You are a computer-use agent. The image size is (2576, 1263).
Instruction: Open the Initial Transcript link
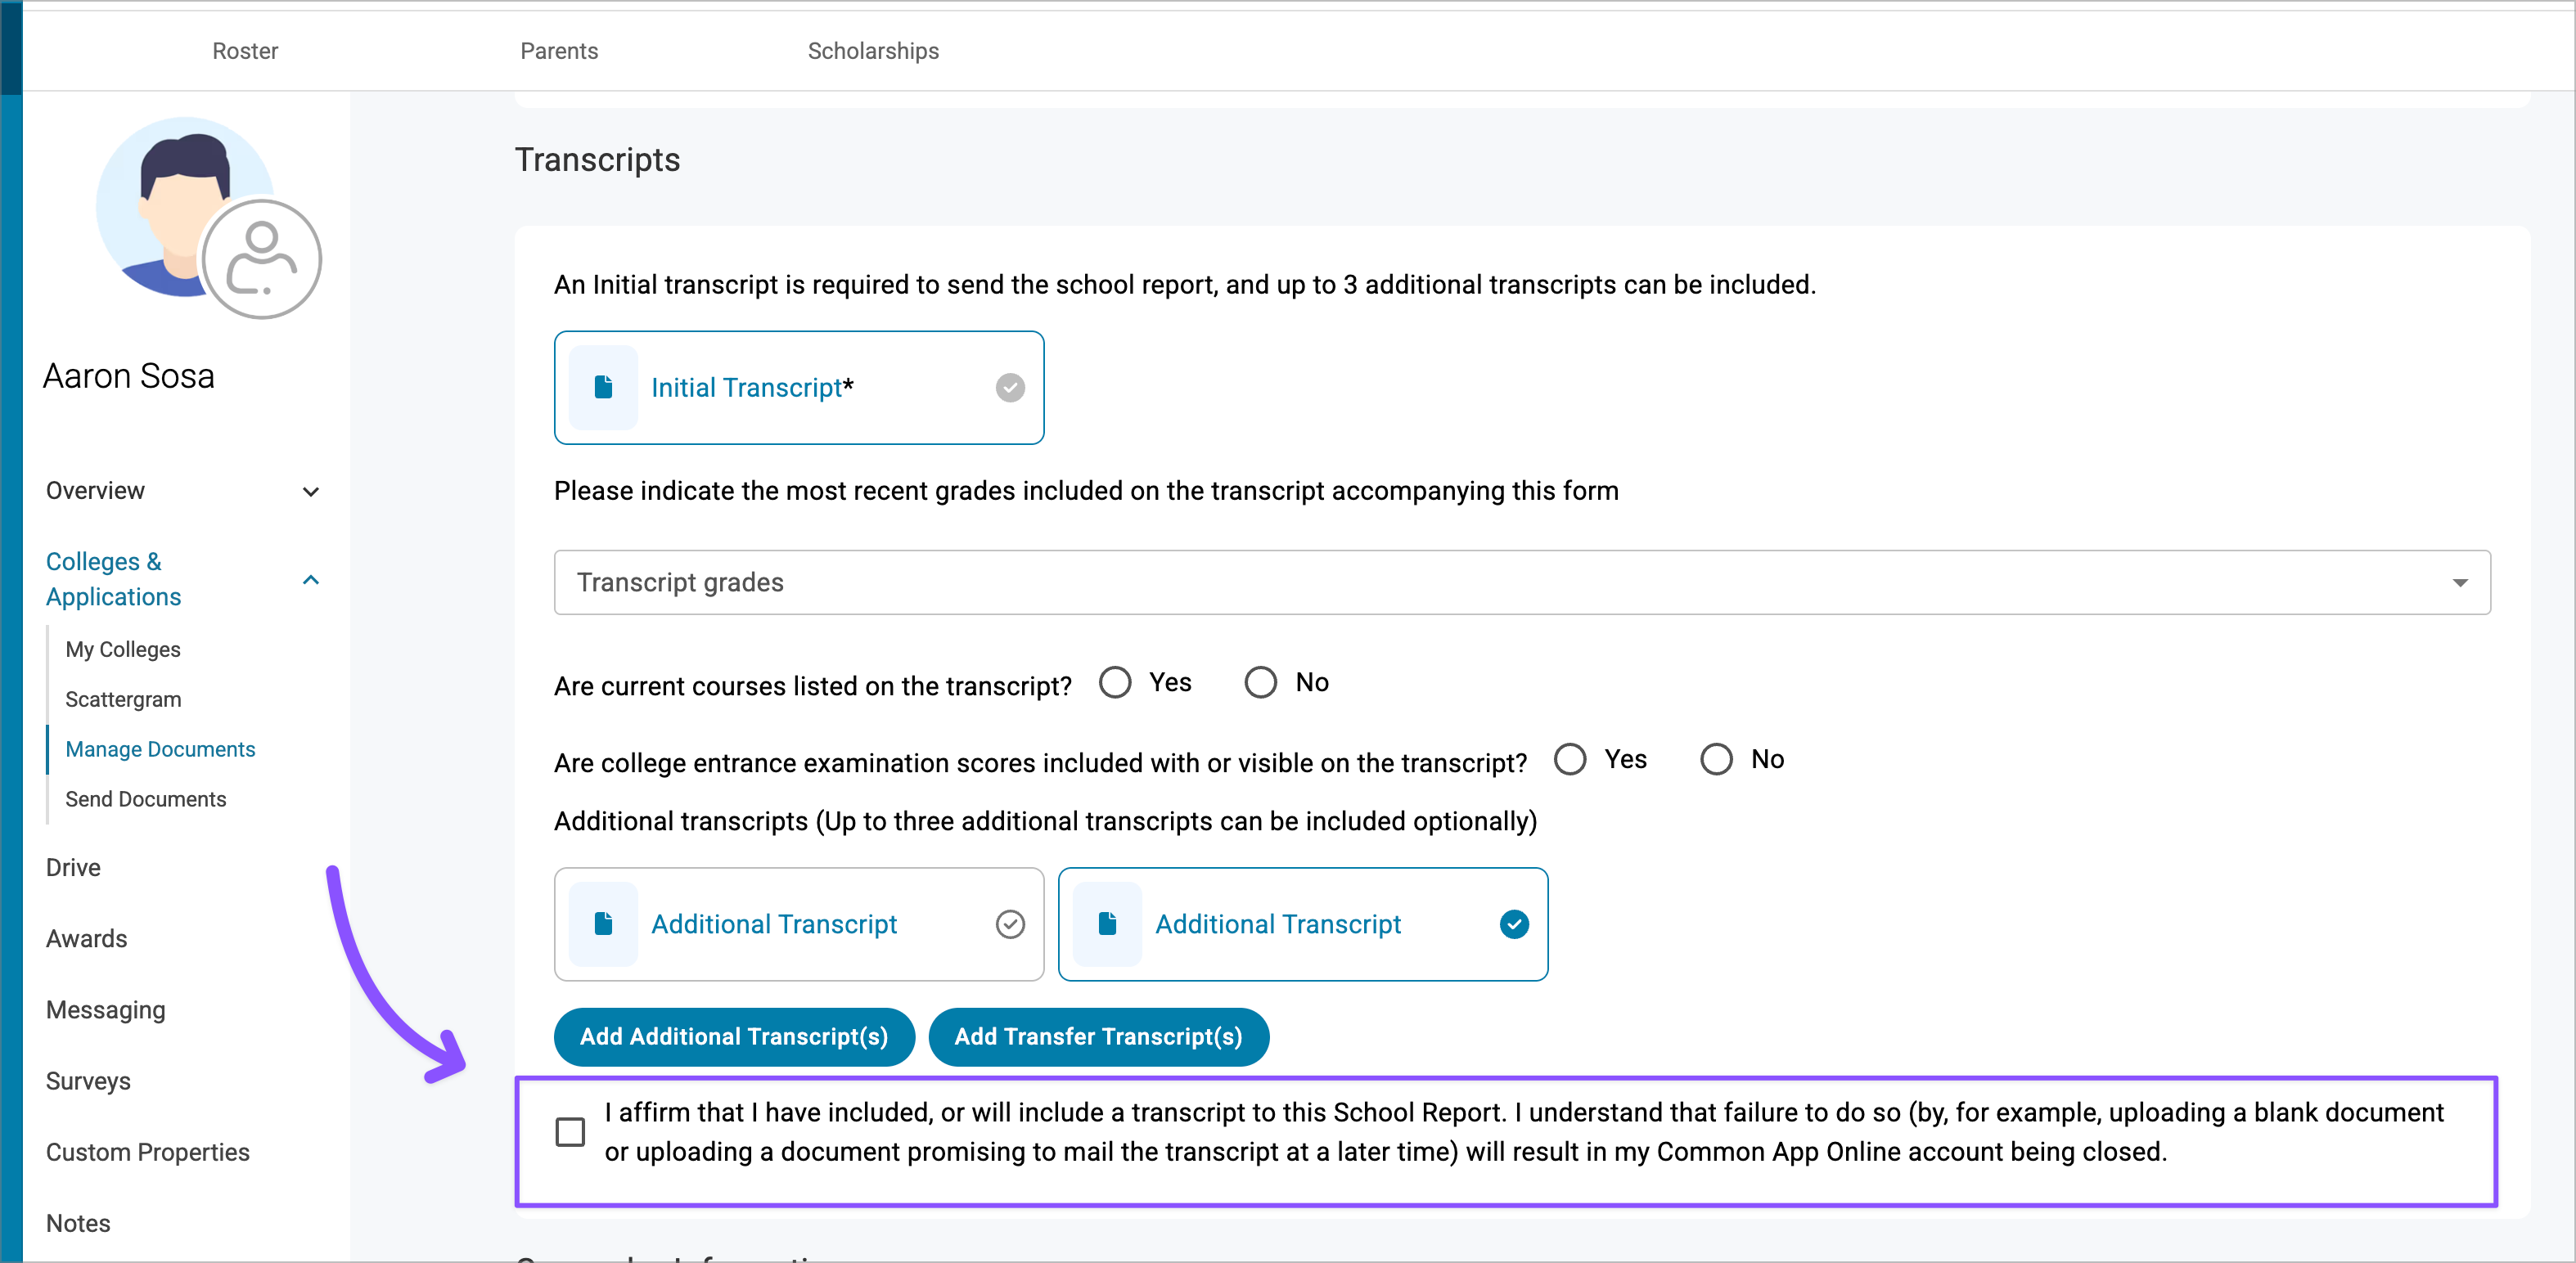pyautogui.click(x=747, y=387)
